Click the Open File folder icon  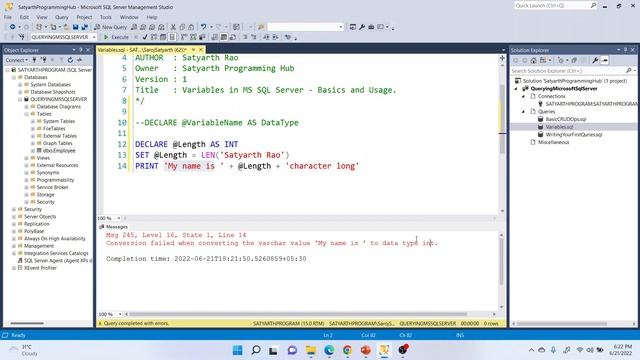(x=66, y=27)
